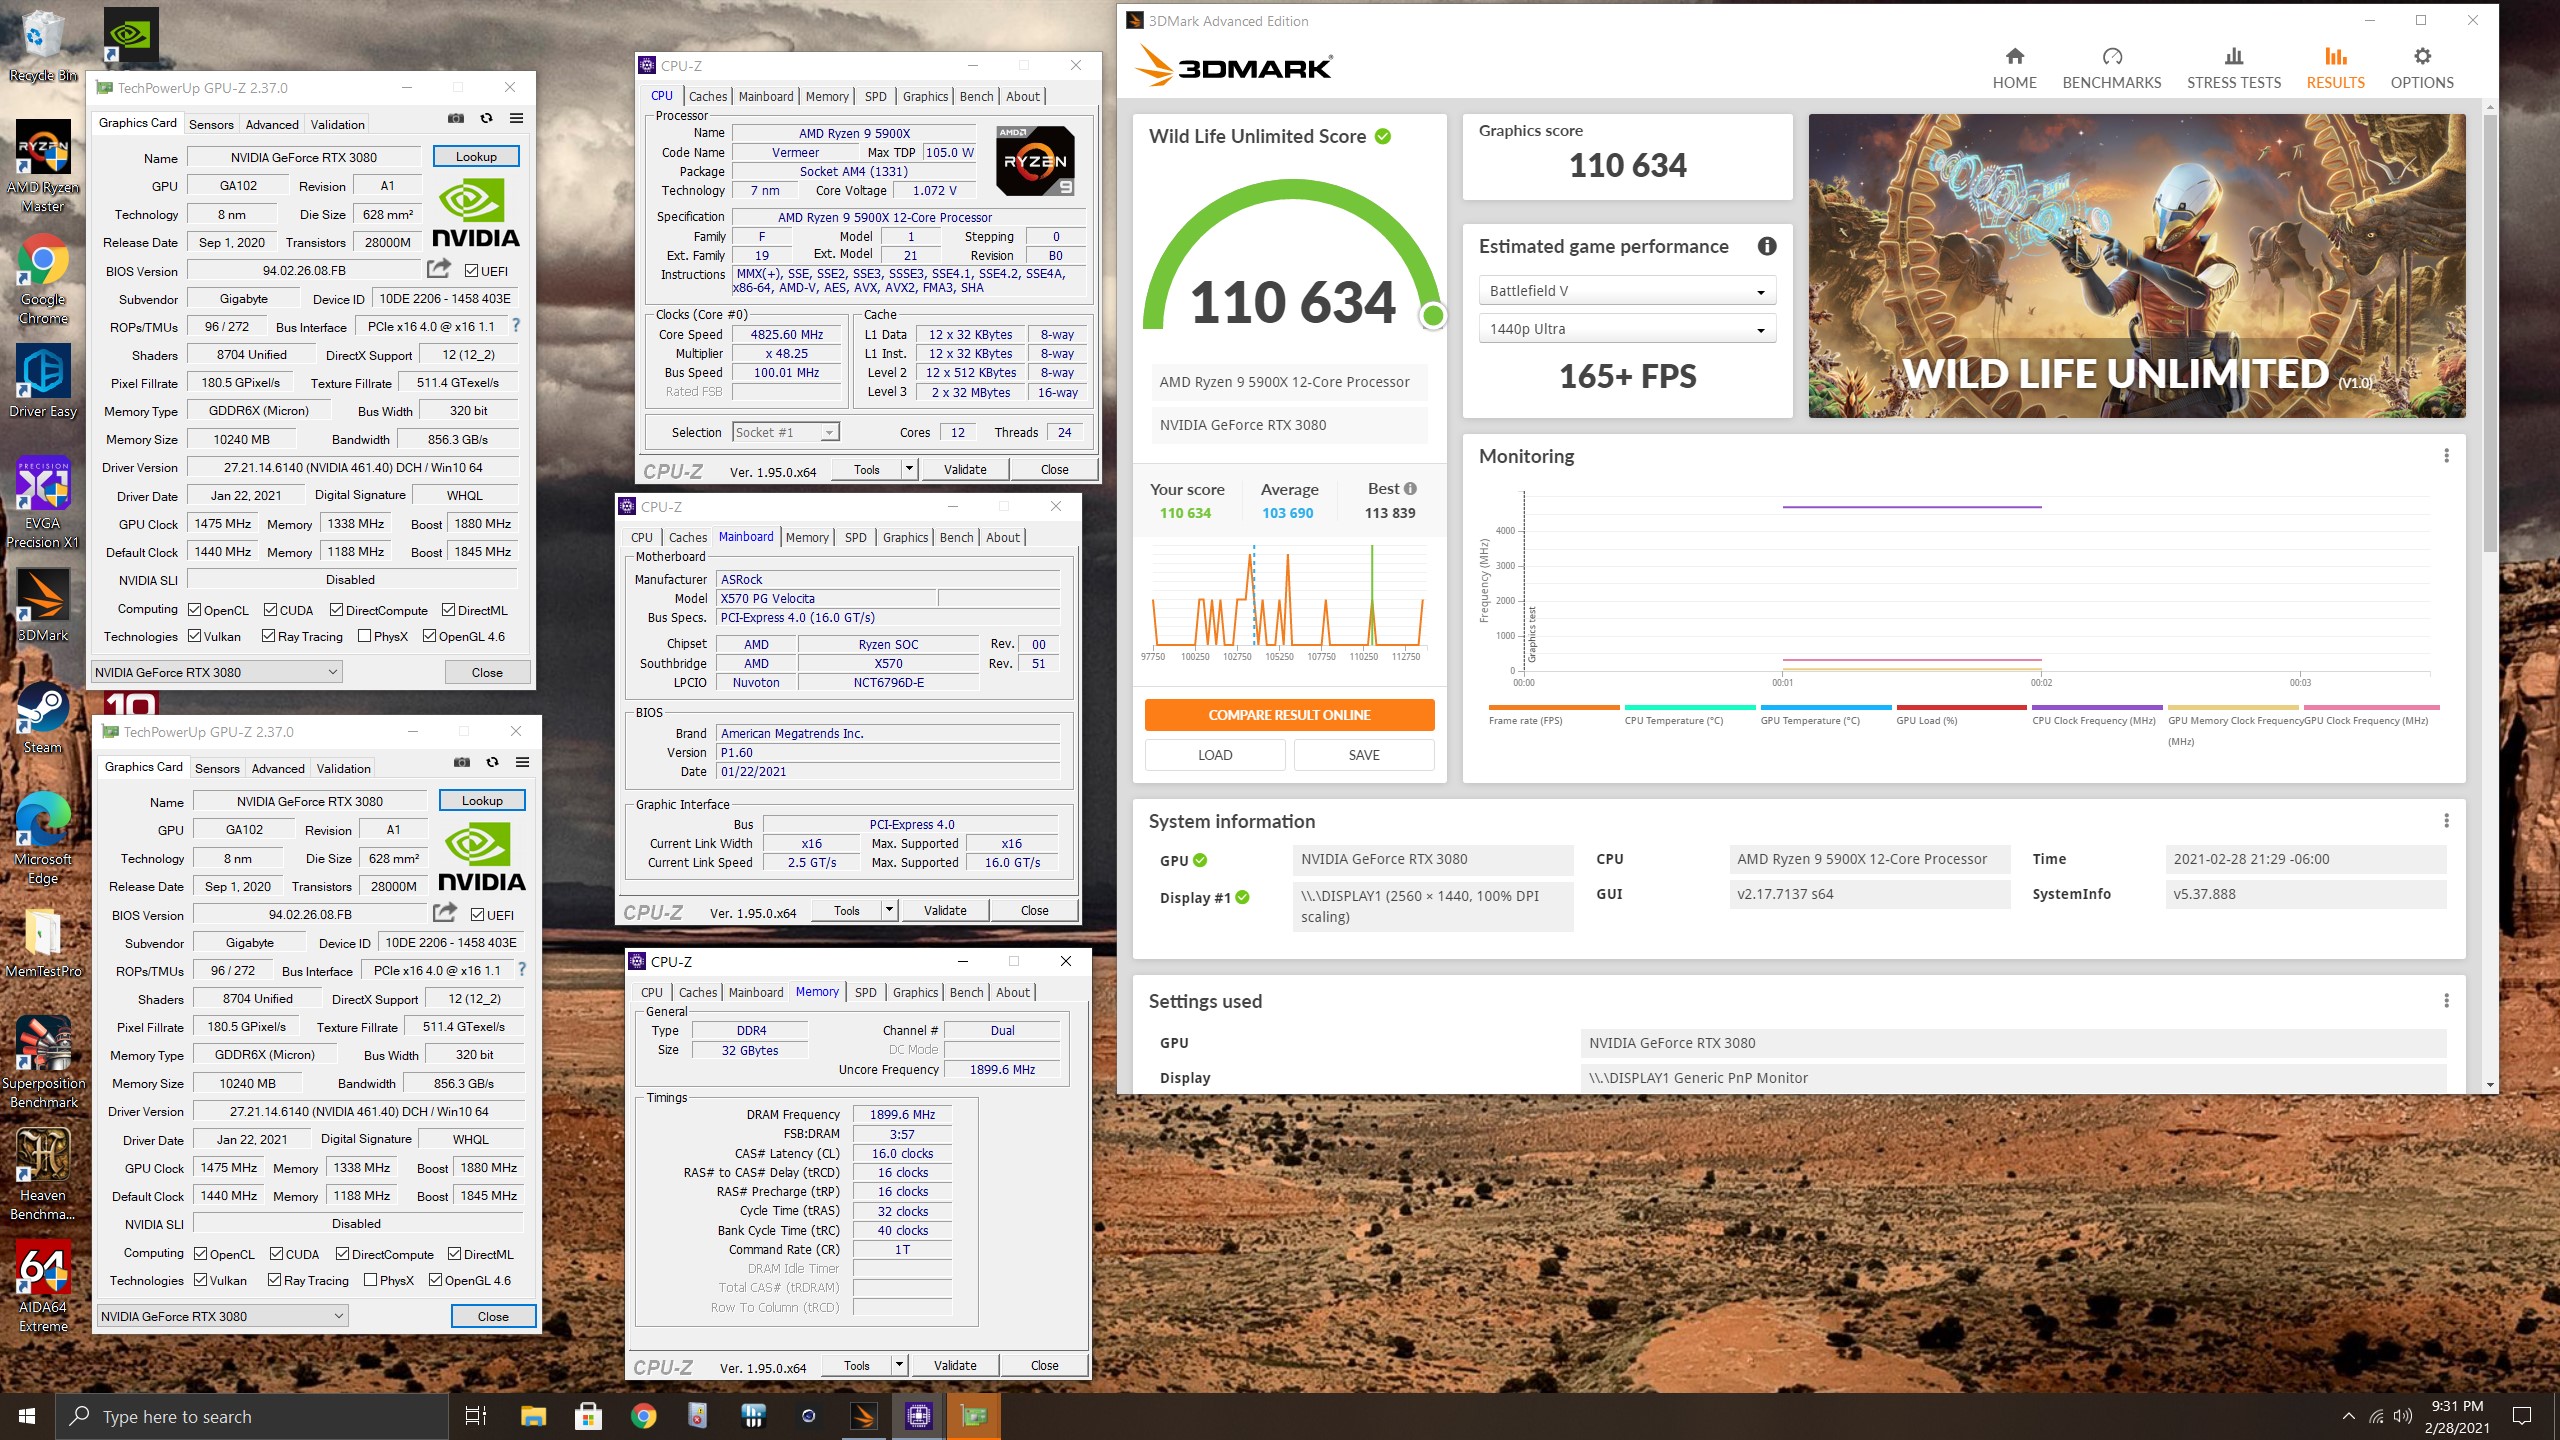The image size is (2560, 1440).
Task: Click the refresh icon in upper GPU-Z window
Action: click(486, 118)
